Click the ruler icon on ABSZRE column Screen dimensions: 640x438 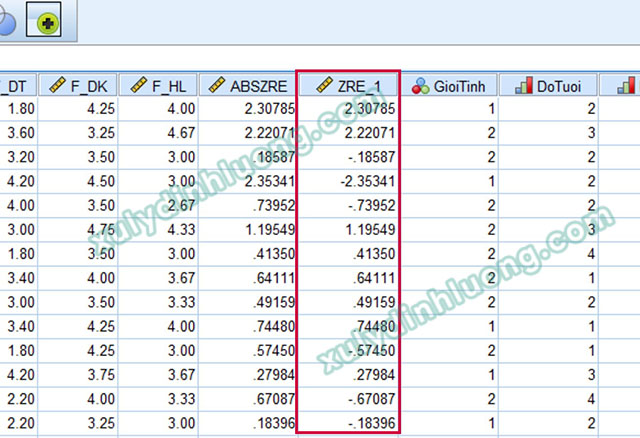pyautogui.click(x=217, y=85)
